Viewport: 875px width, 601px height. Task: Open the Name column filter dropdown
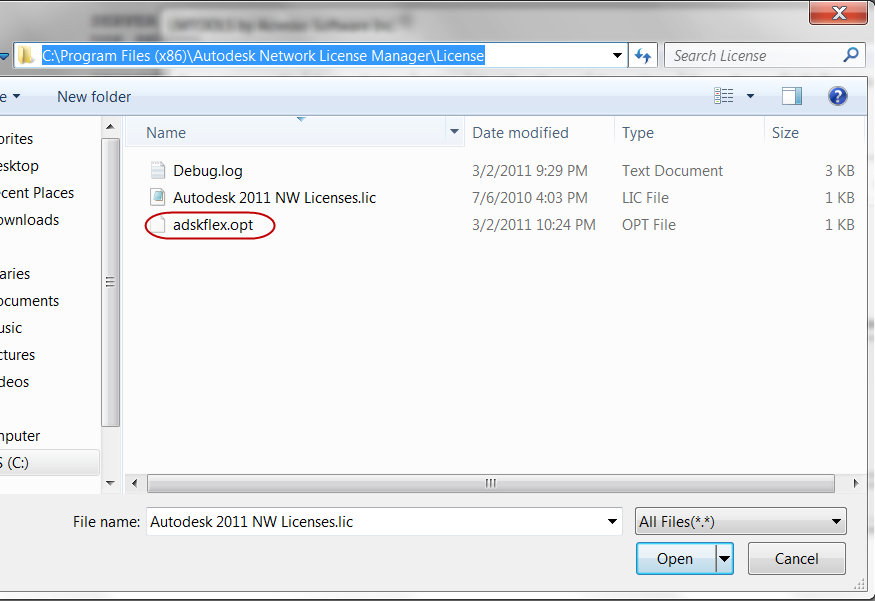coord(454,132)
